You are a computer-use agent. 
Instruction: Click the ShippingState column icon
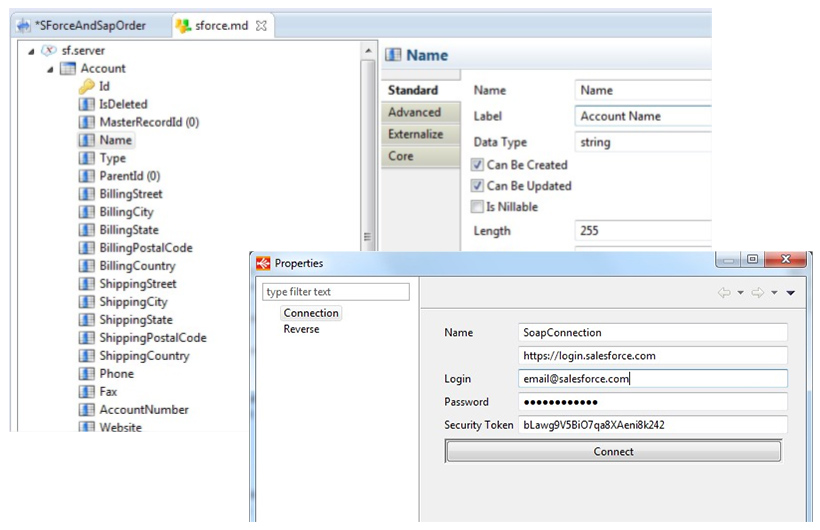point(86,320)
